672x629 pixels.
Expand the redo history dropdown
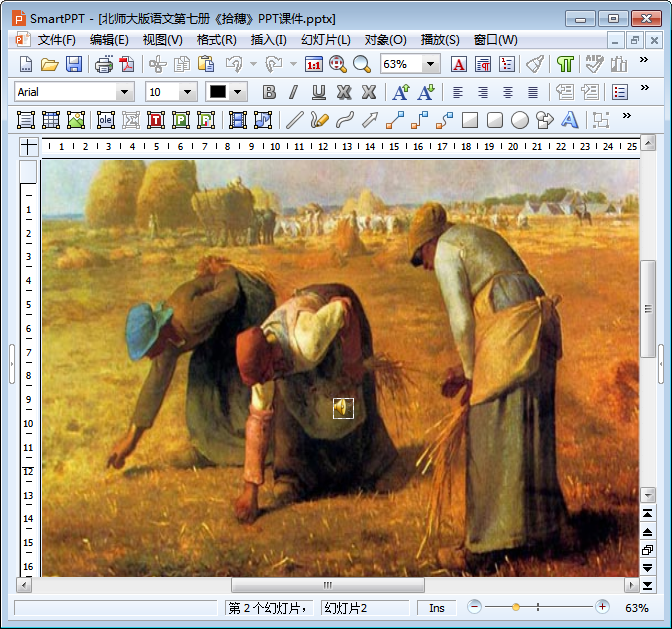(293, 64)
